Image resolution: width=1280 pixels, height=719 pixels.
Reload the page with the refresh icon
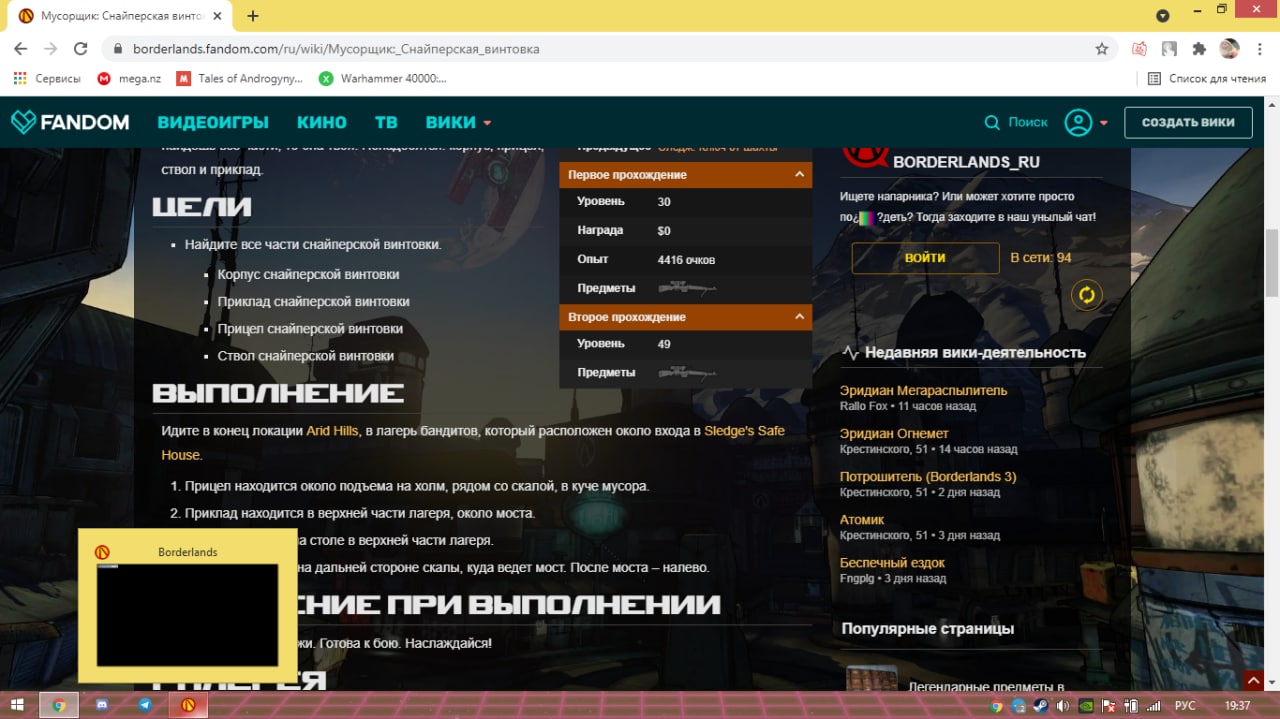tap(81, 49)
